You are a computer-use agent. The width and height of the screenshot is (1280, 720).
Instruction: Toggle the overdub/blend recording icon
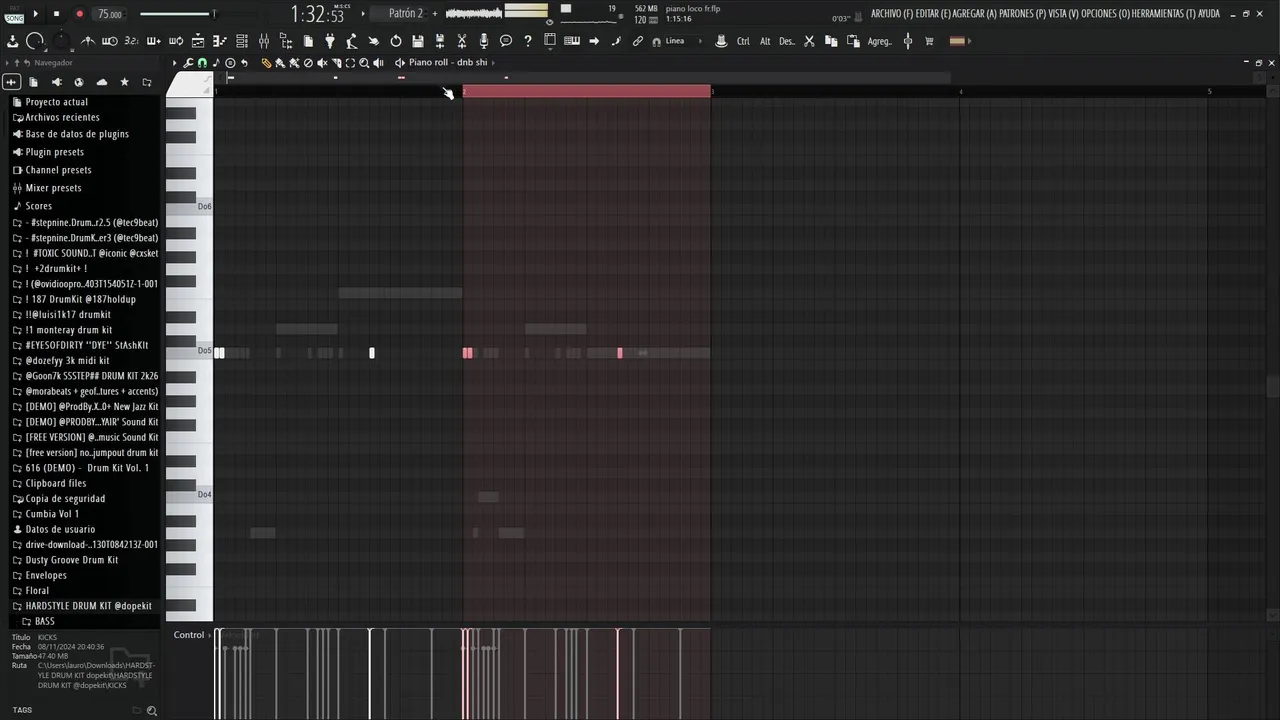coord(153,41)
